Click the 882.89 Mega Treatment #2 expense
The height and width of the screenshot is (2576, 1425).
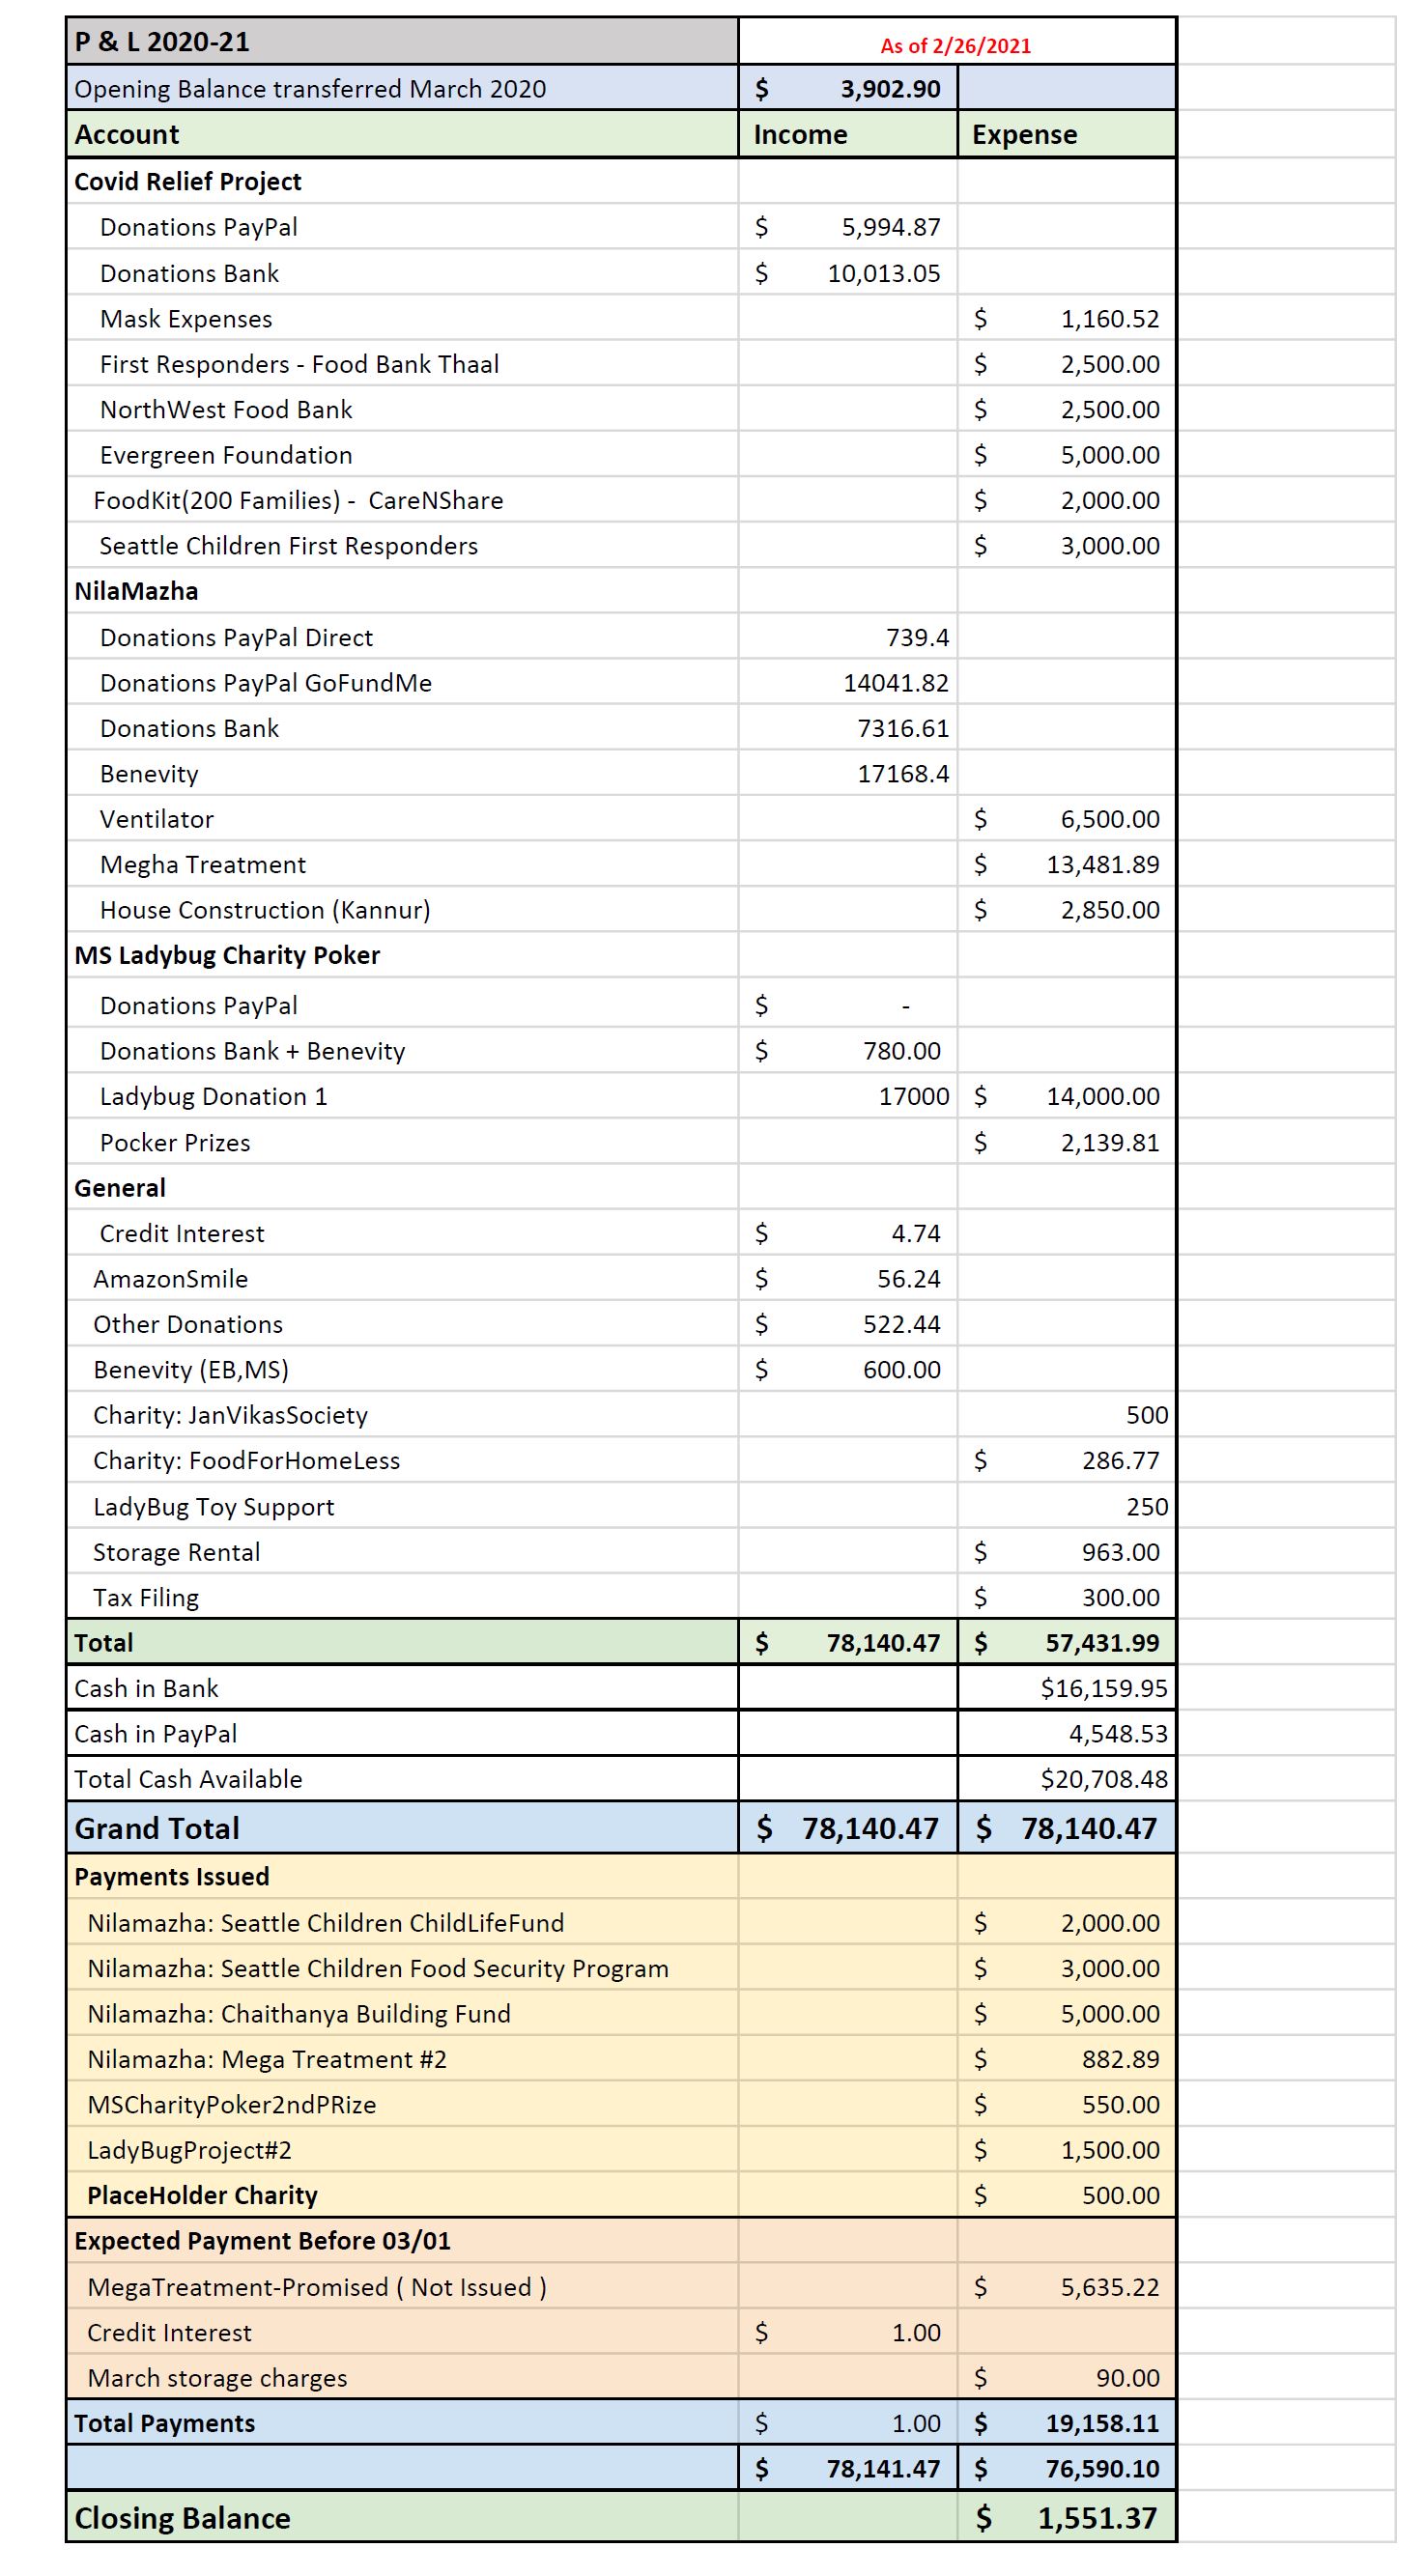click(x=1066, y=2059)
